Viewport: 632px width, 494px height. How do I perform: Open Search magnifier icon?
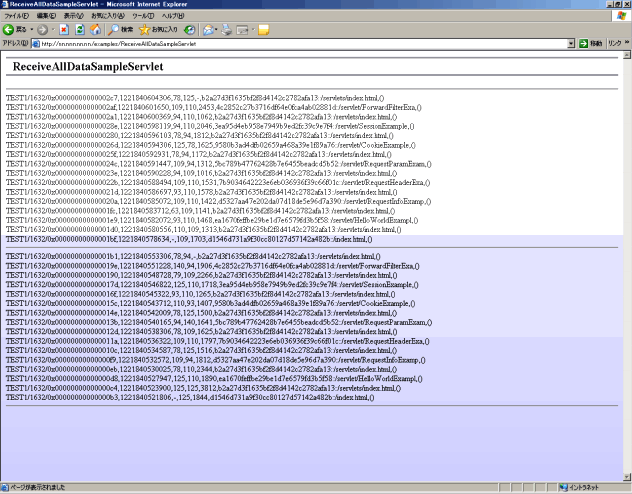coord(114,29)
